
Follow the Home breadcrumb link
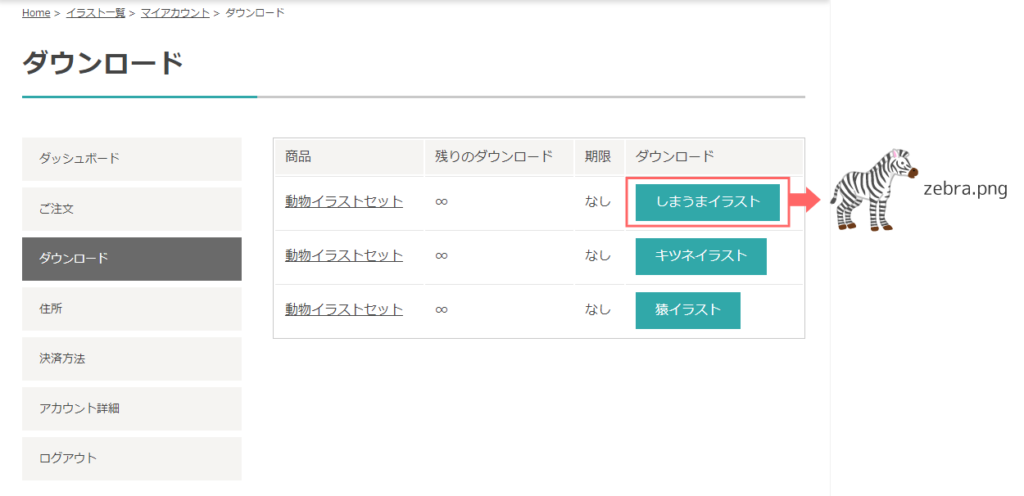pyautogui.click(x=36, y=13)
